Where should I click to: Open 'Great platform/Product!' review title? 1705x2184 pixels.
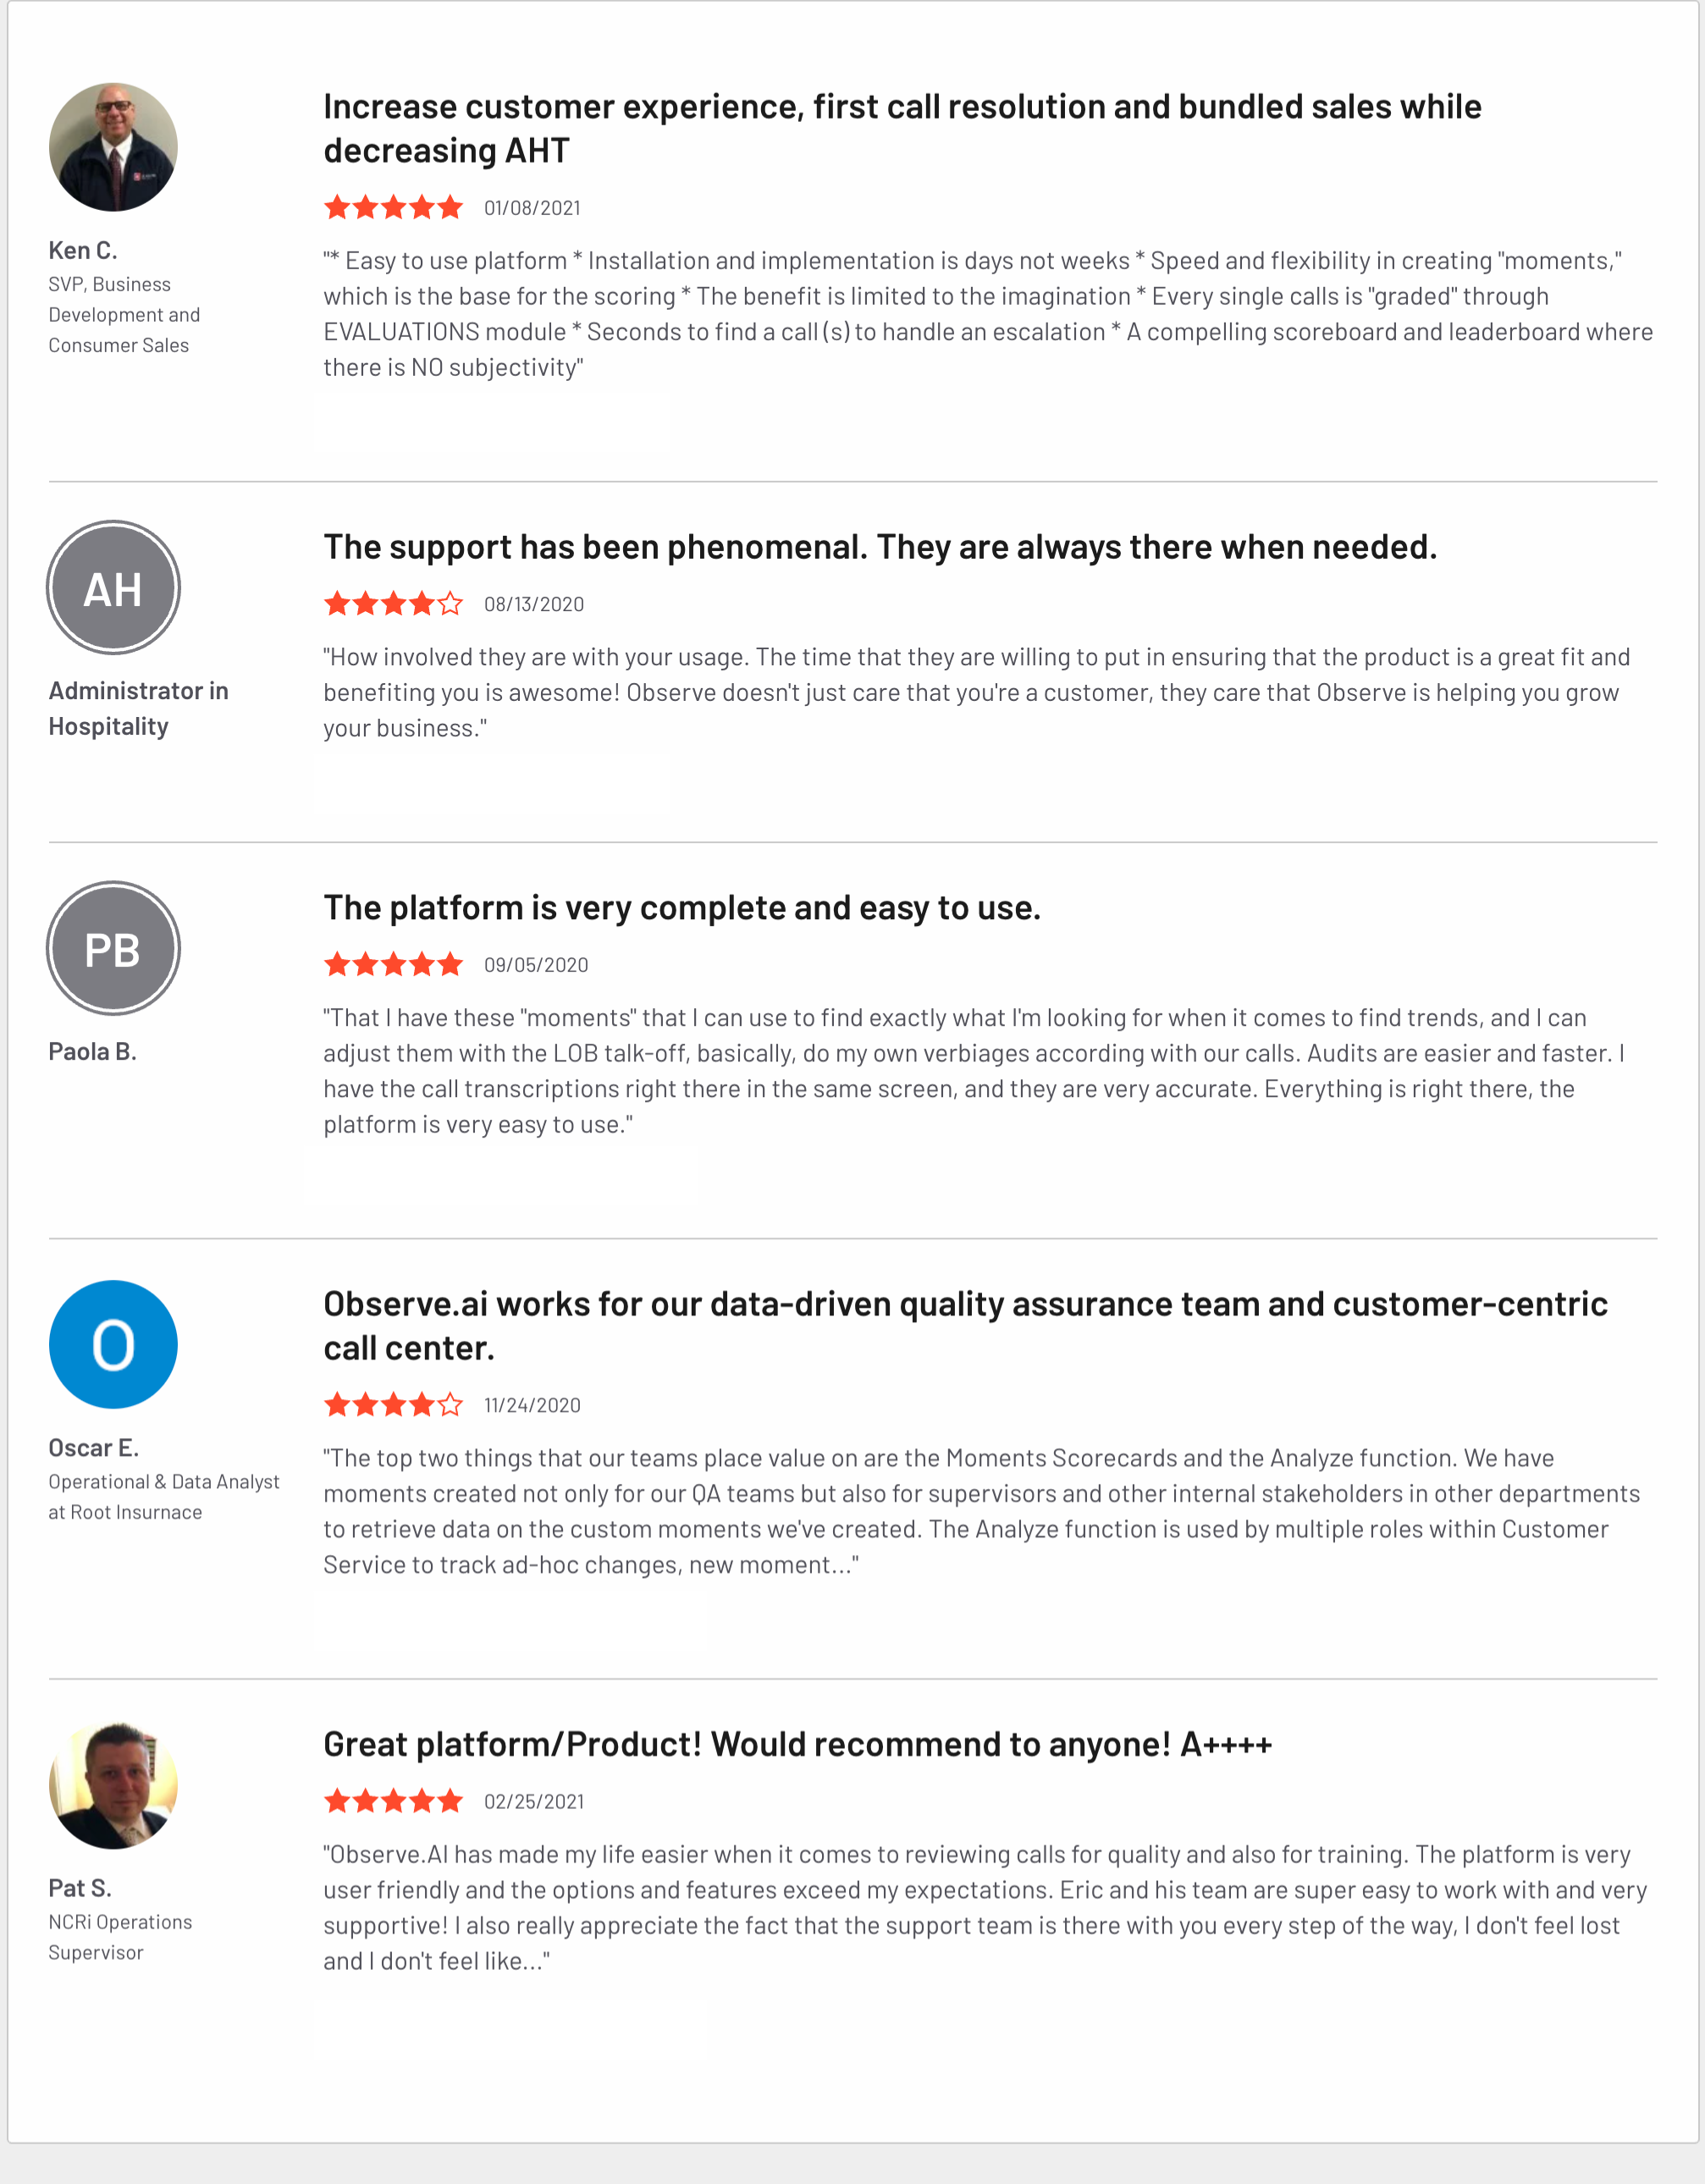[x=797, y=1744]
